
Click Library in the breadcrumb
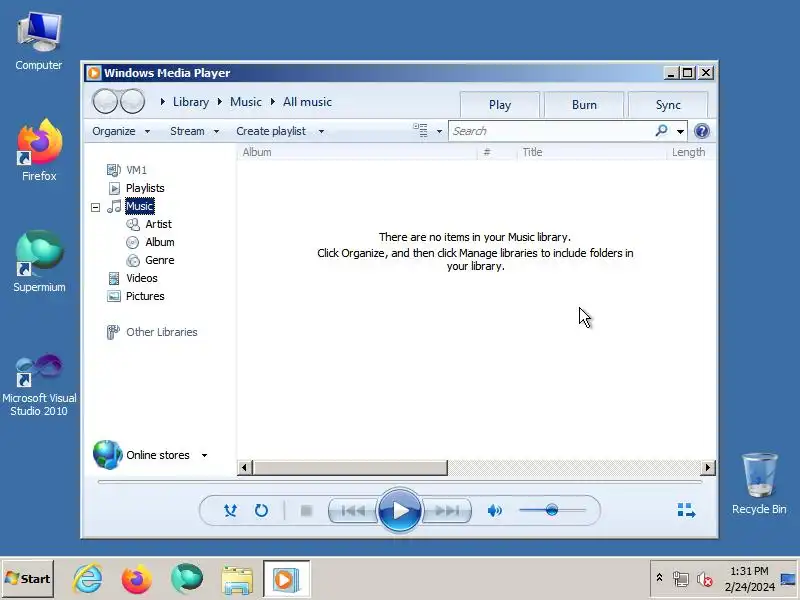[x=191, y=102]
